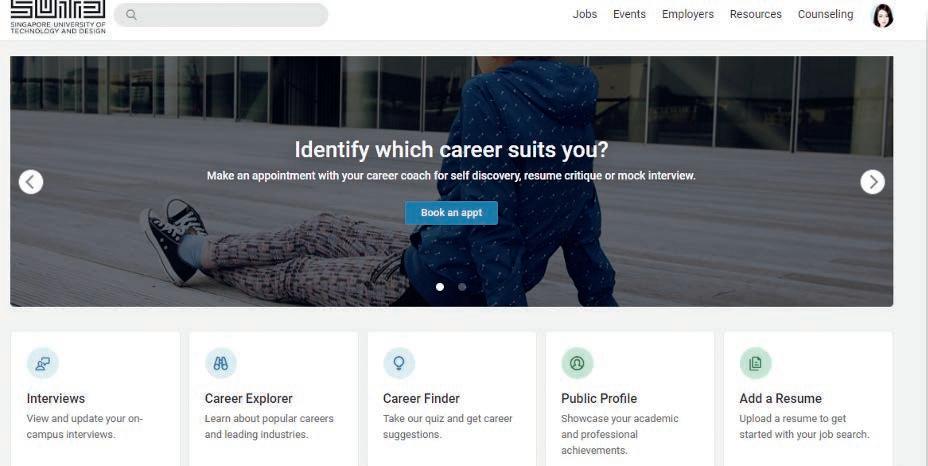The image size is (928, 466).
Task: Open the Events menu
Action: [629, 14]
